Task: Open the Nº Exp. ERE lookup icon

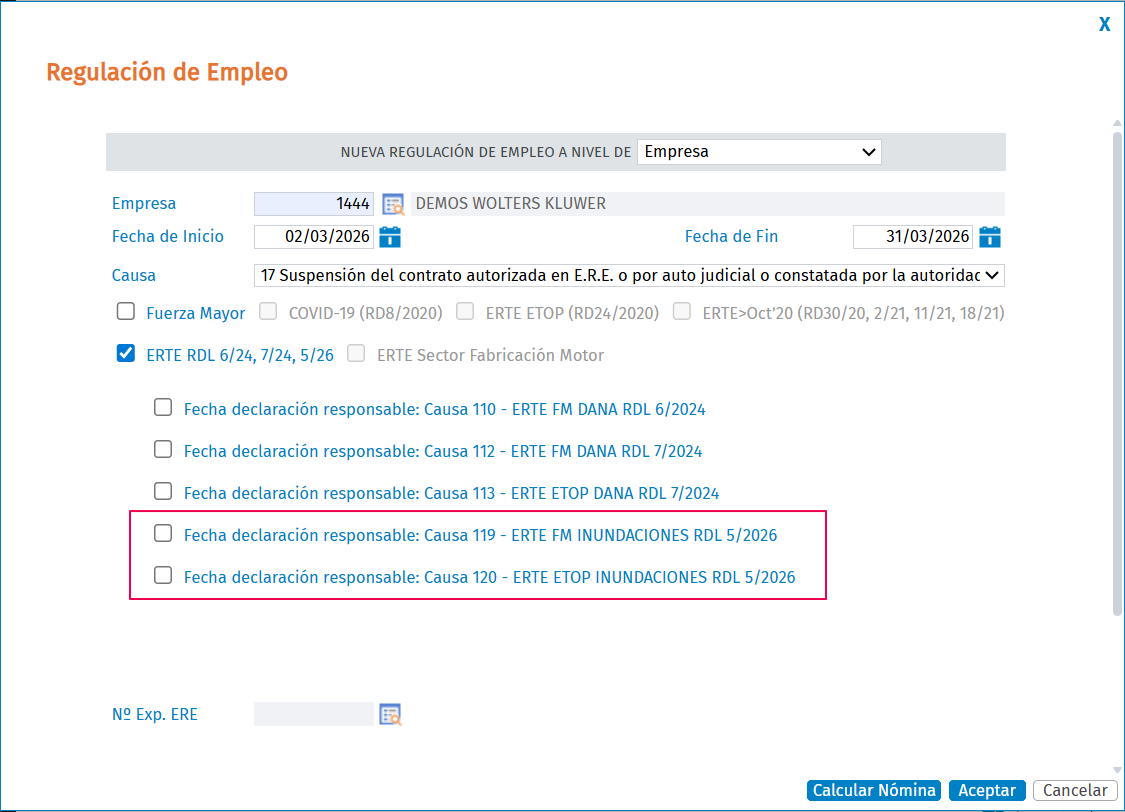Action: (390, 714)
